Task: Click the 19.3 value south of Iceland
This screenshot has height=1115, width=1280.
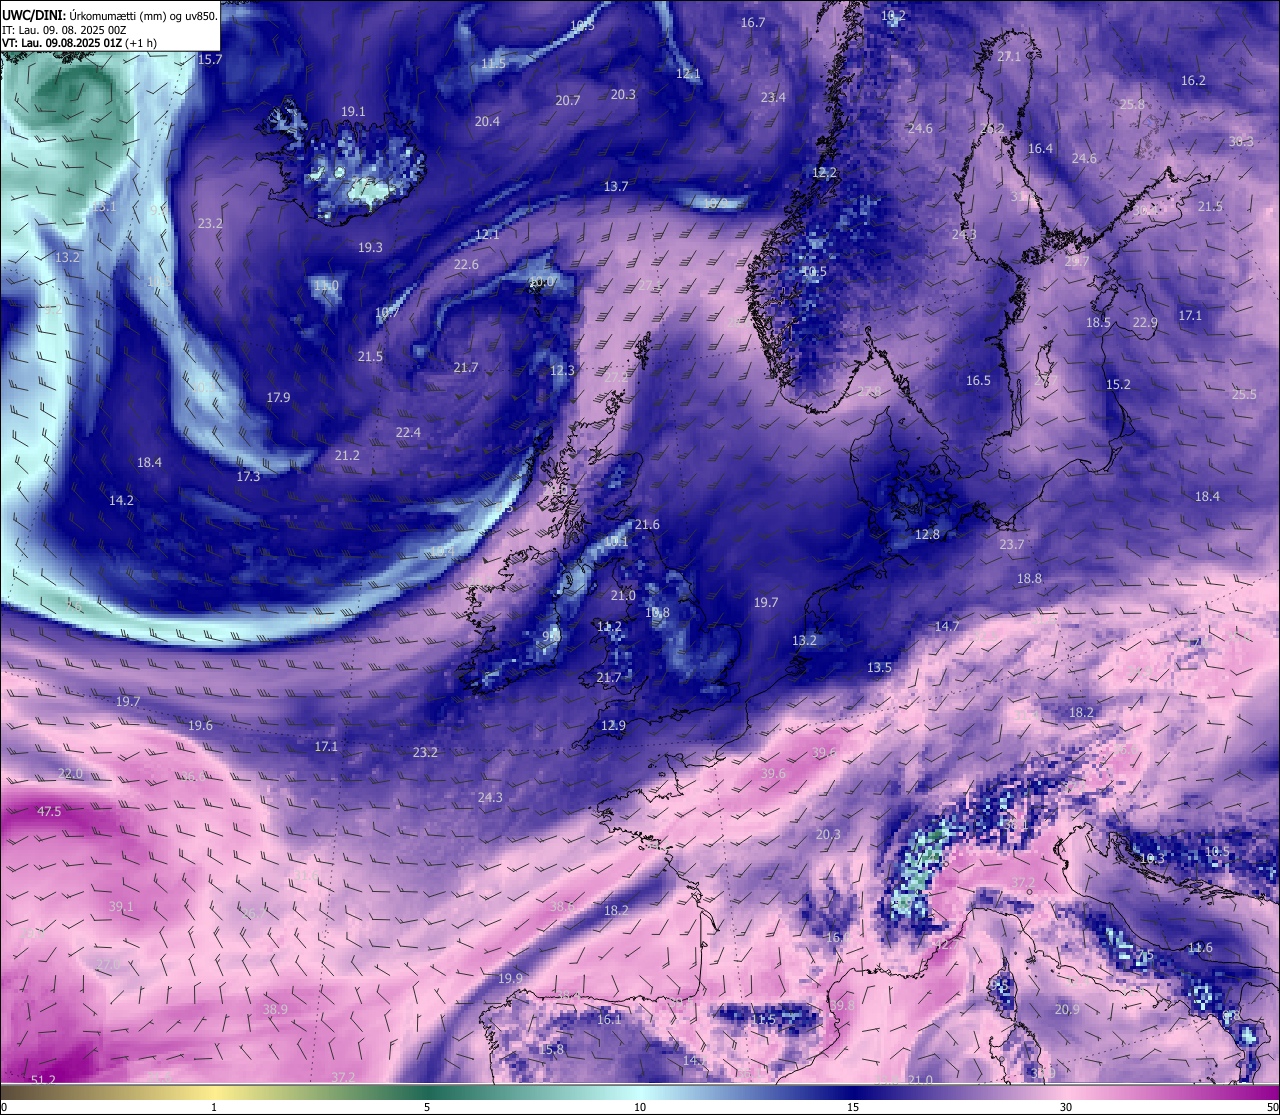Action: coord(370,247)
